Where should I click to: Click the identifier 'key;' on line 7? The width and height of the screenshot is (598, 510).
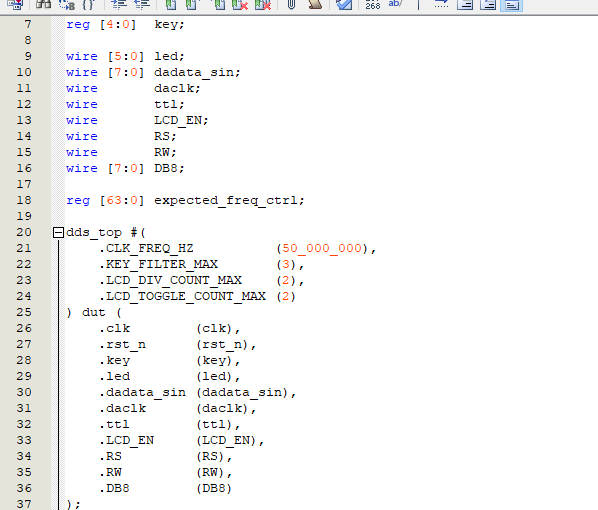point(169,25)
